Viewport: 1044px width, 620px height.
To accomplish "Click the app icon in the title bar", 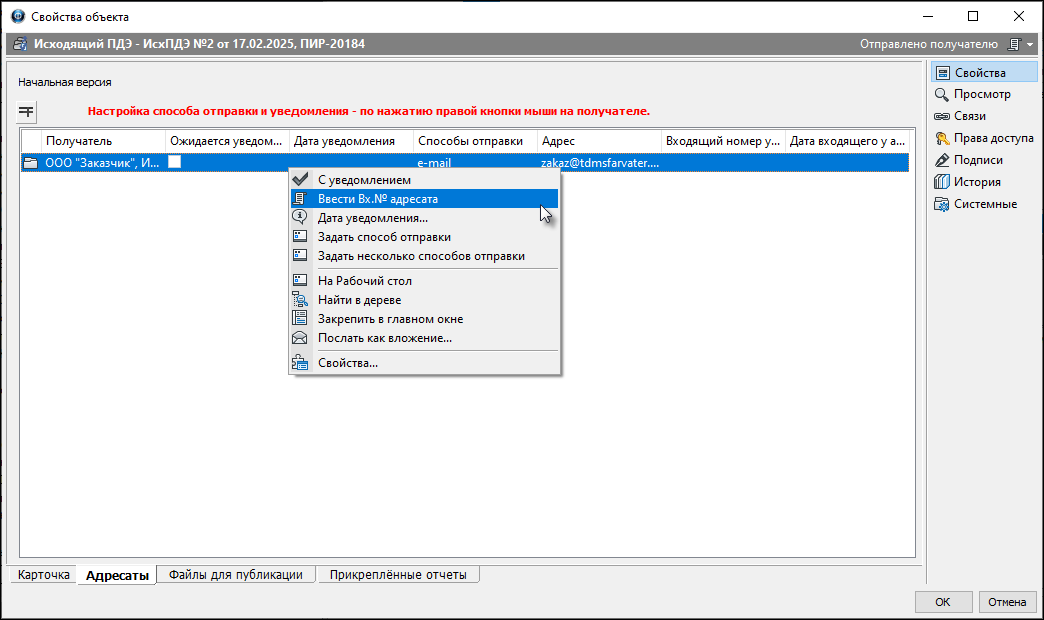I will [x=18, y=16].
